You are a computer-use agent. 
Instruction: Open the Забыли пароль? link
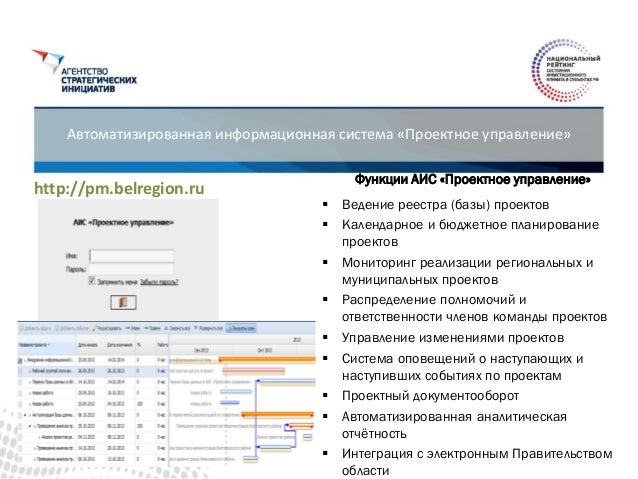click(159, 282)
